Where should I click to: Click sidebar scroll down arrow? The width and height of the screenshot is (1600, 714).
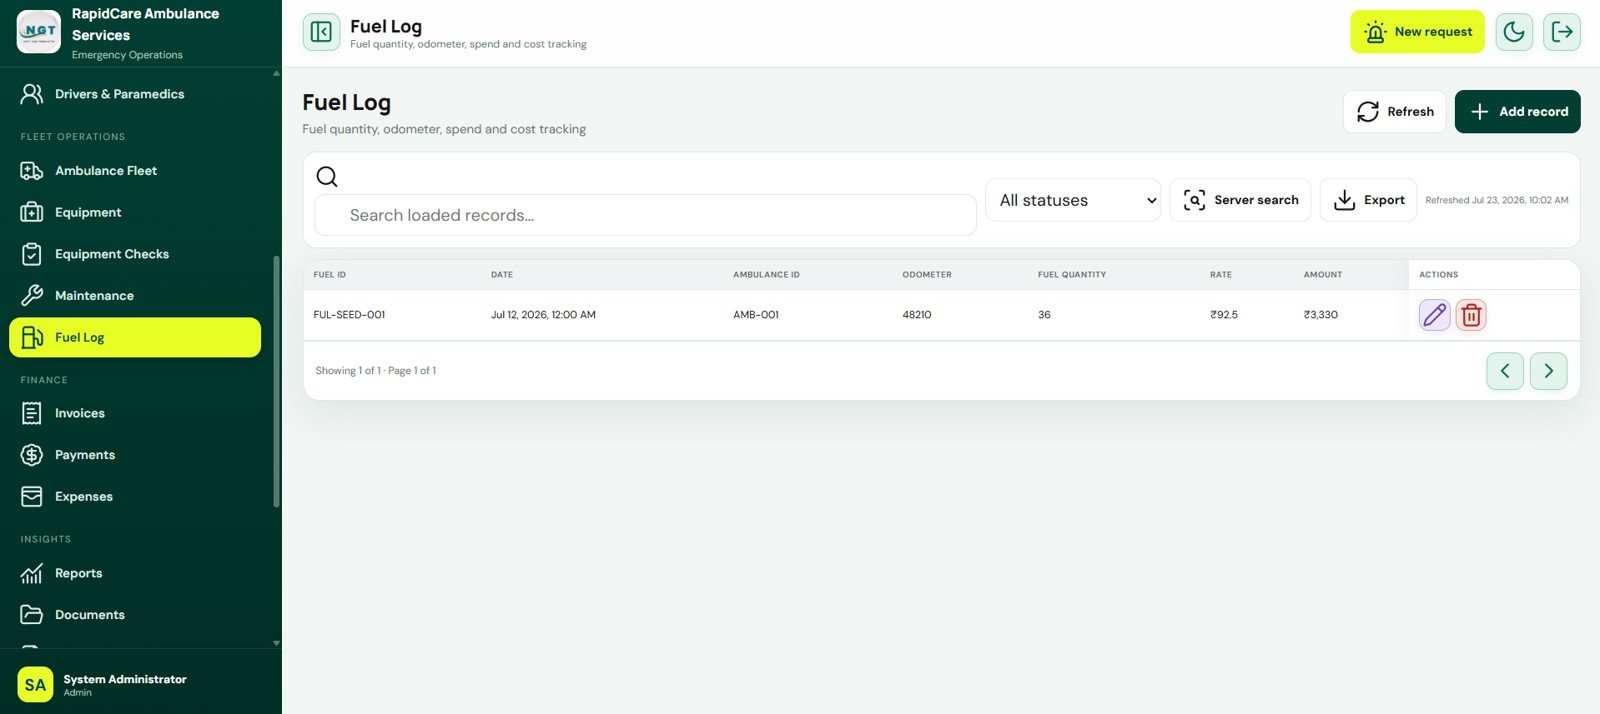click(x=277, y=643)
